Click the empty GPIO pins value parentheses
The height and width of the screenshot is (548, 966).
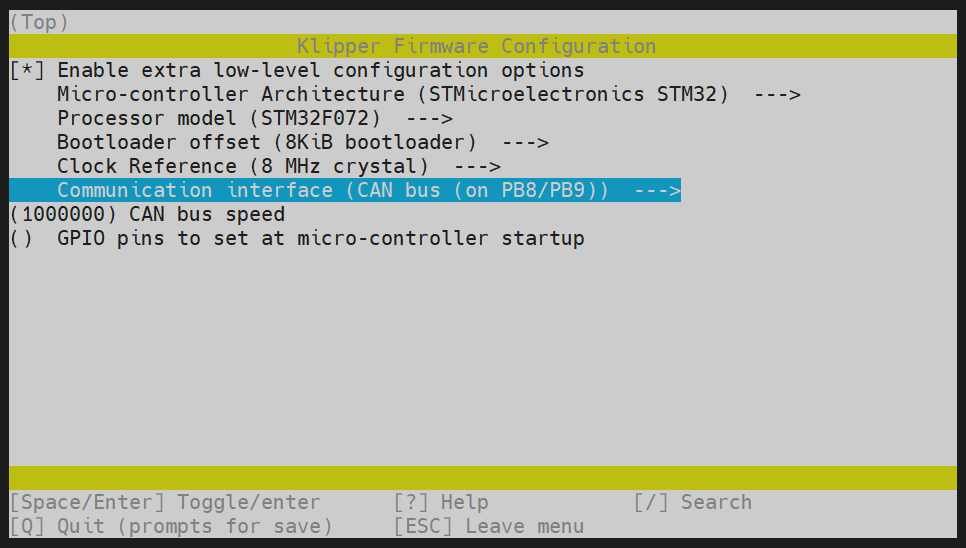[21, 239]
